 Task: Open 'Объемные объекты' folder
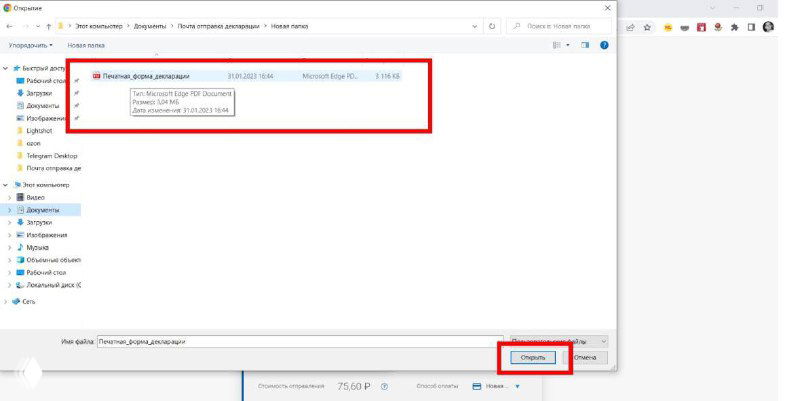(x=53, y=260)
